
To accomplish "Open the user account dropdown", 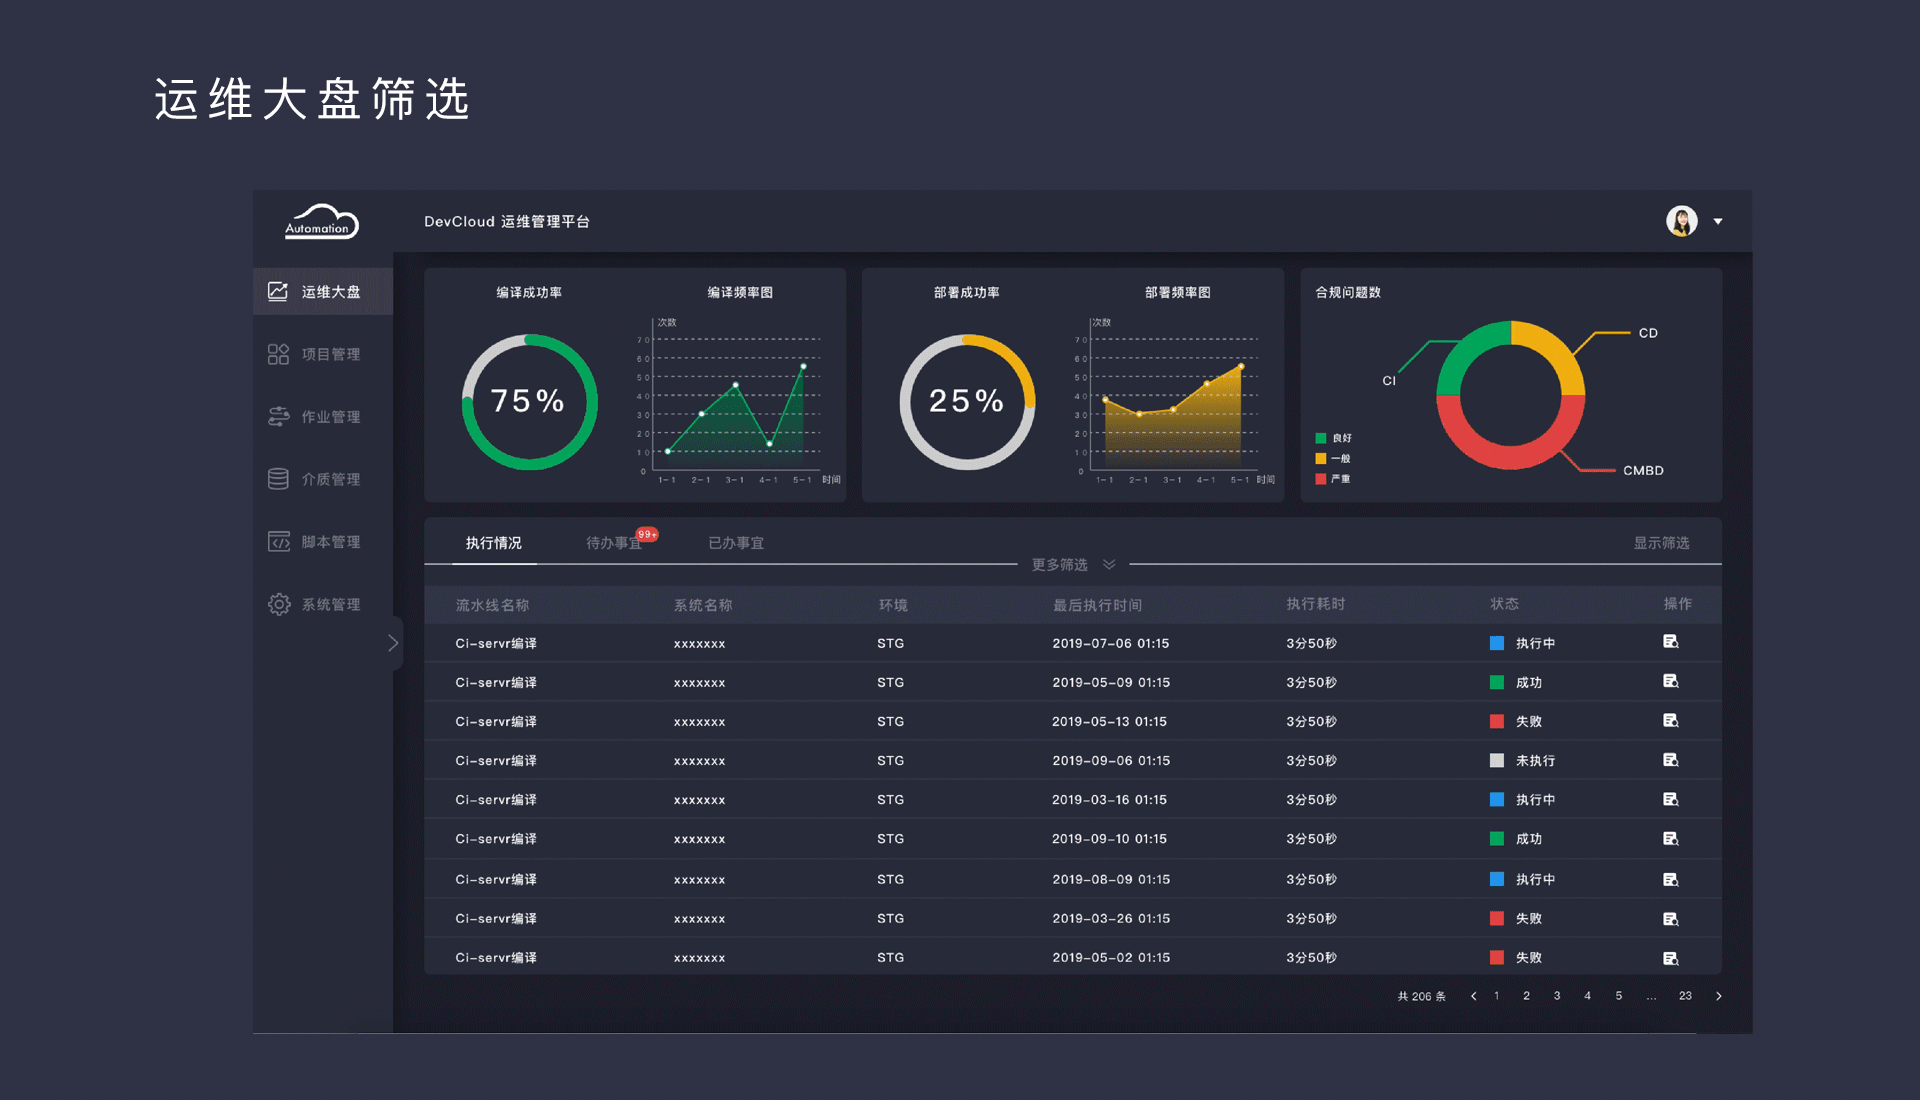I will (x=1719, y=221).
